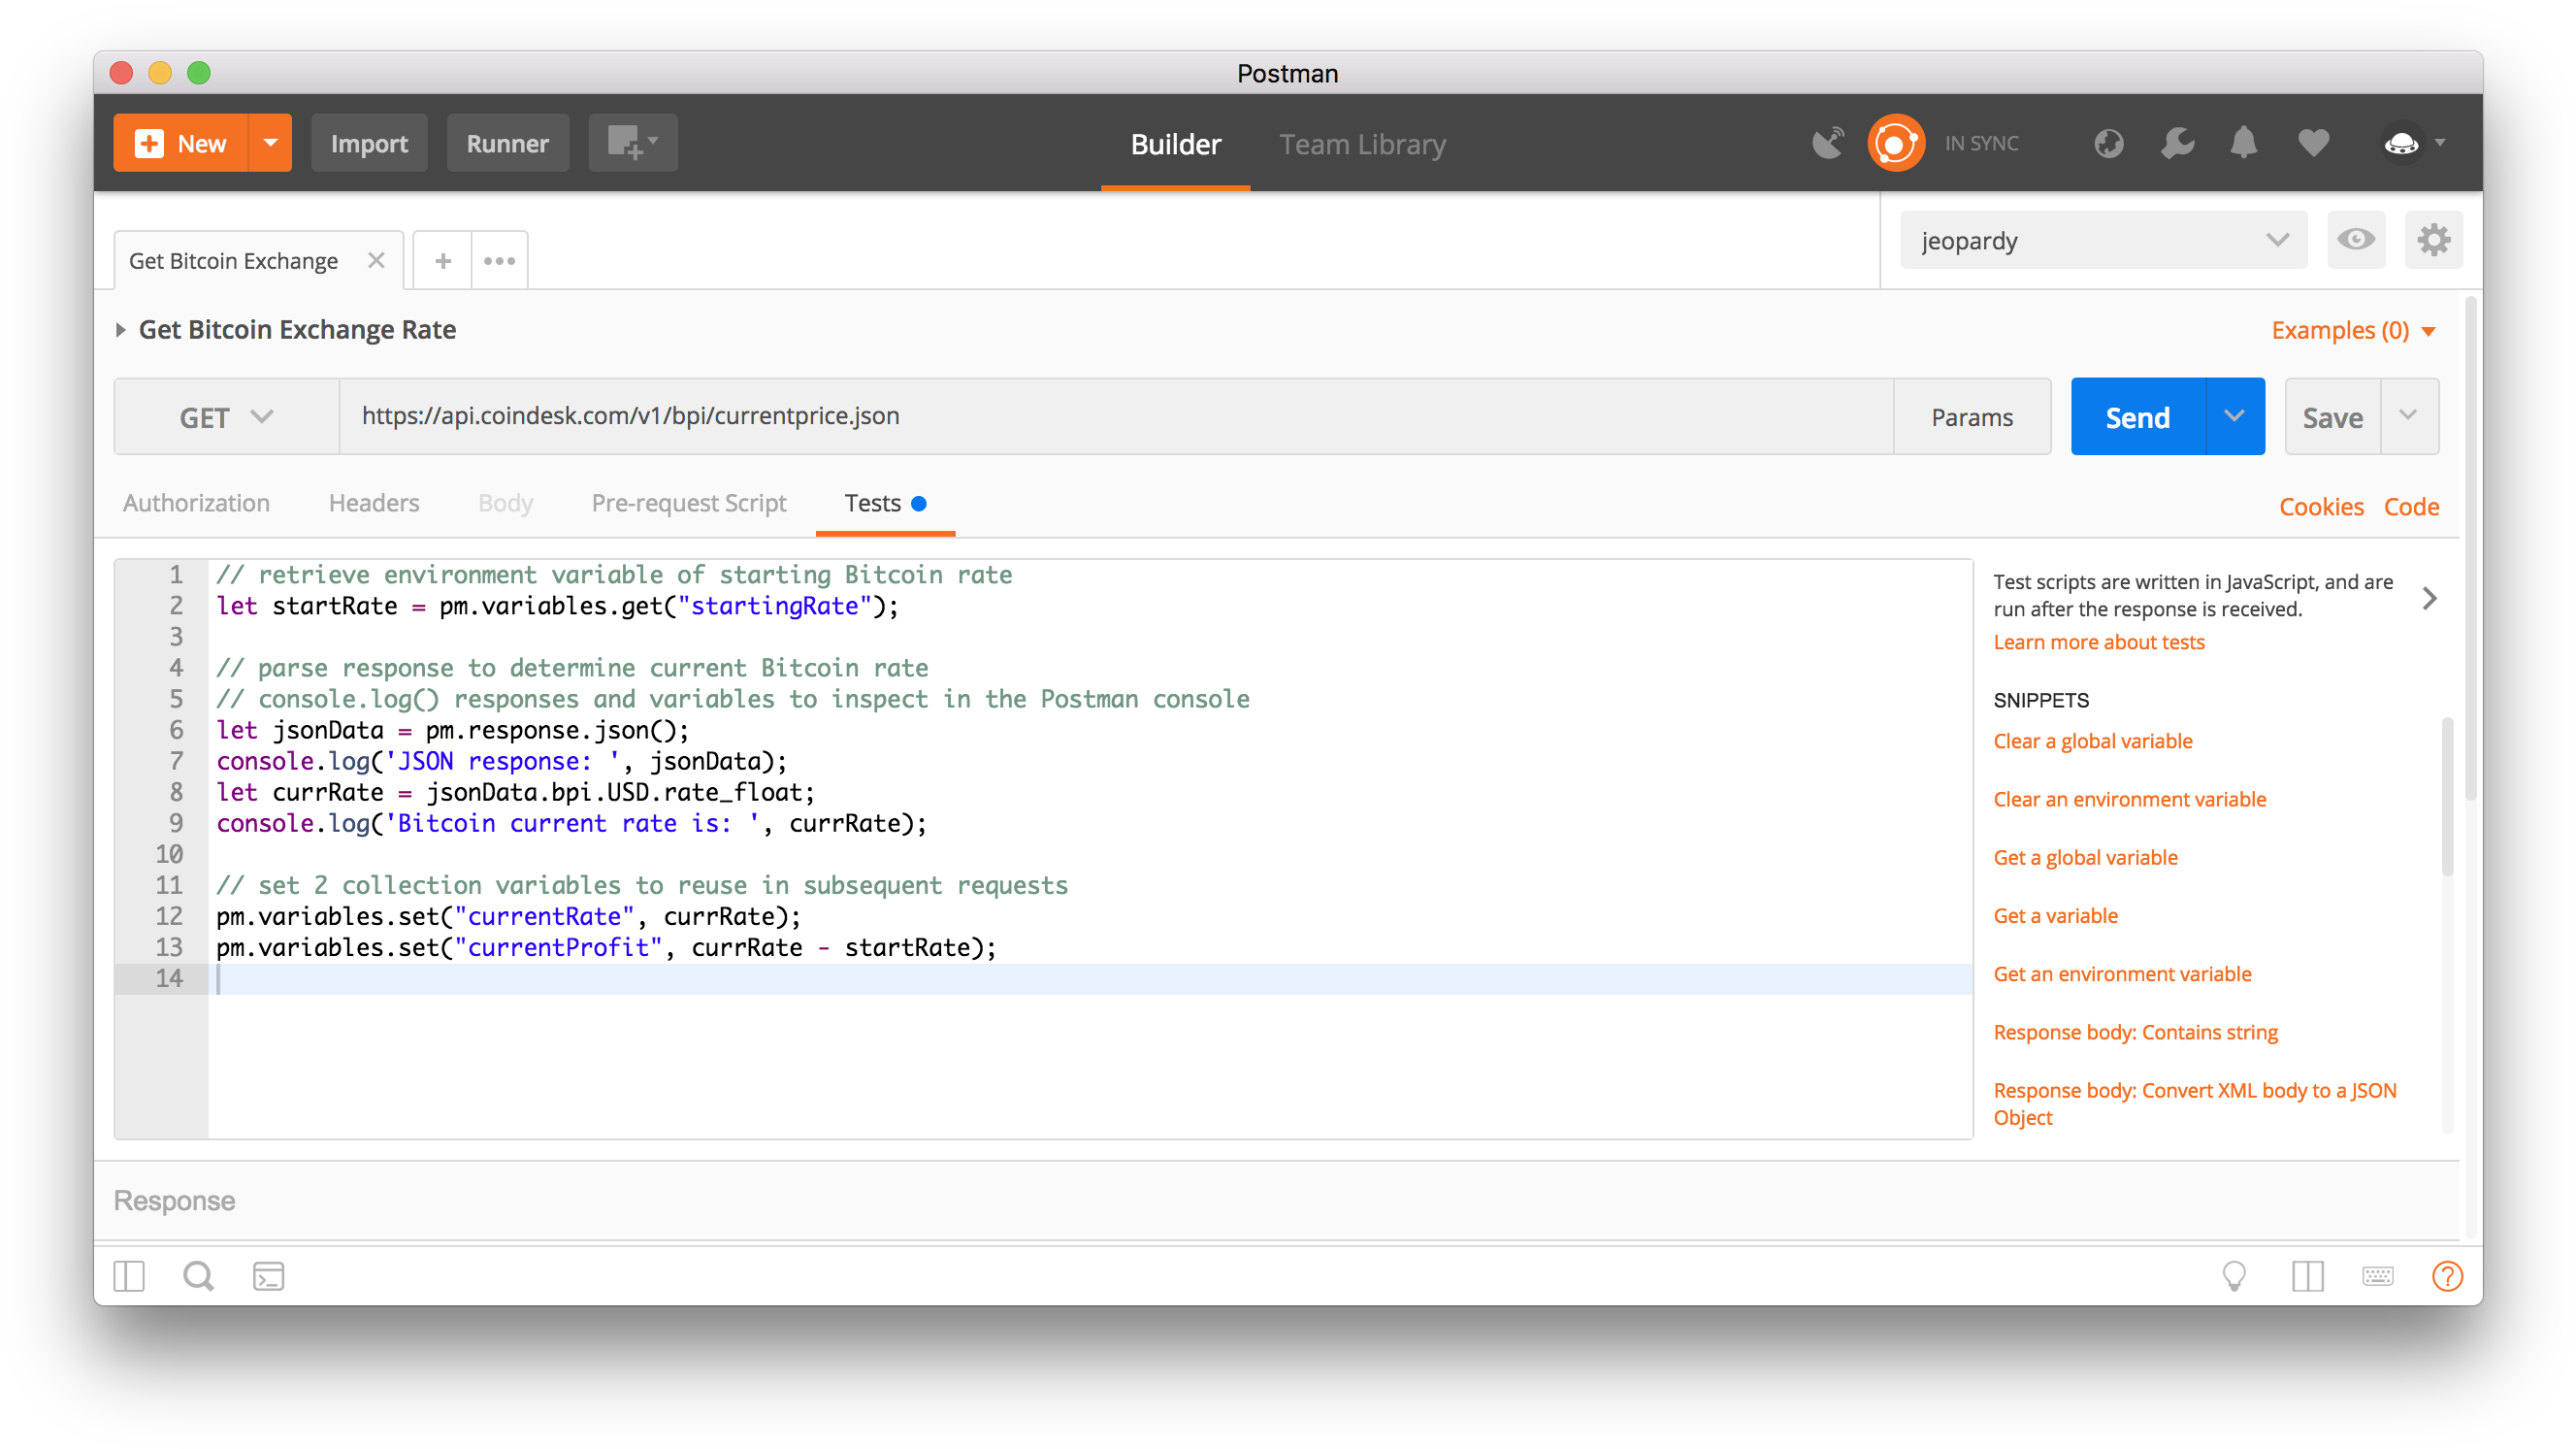
Task: Expand the Get Bitcoin Exchange Rate description
Action: 120,329
